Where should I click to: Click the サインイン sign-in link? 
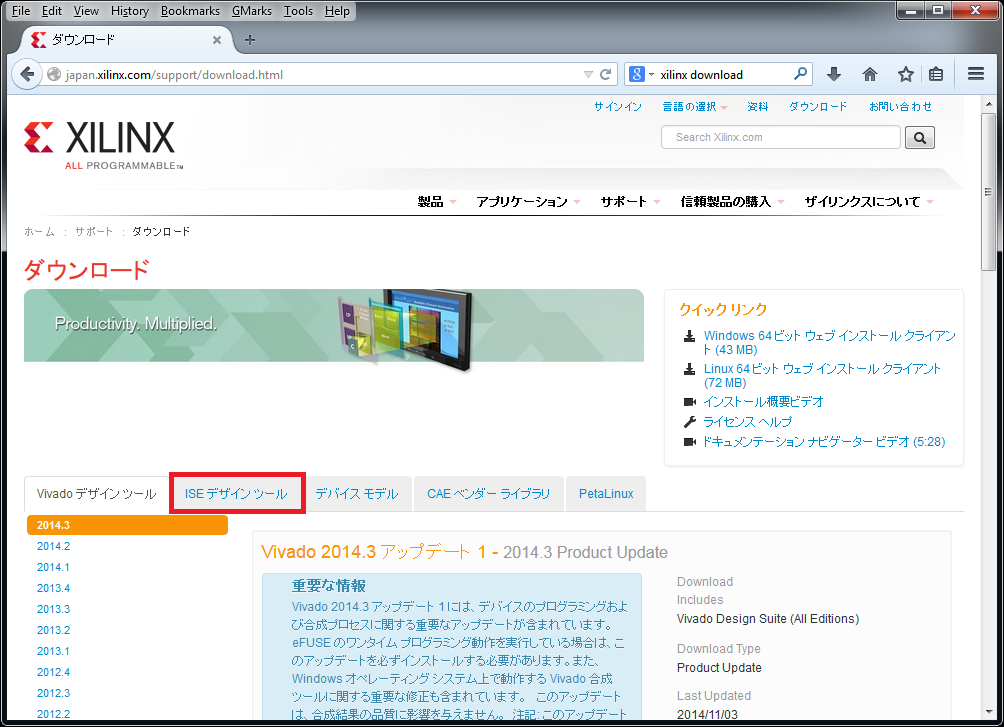[x=618, y=107]
